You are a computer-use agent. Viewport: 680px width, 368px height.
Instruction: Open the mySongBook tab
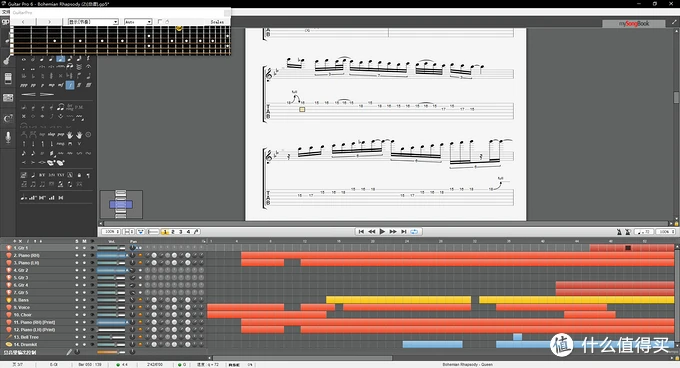[634, 24]
